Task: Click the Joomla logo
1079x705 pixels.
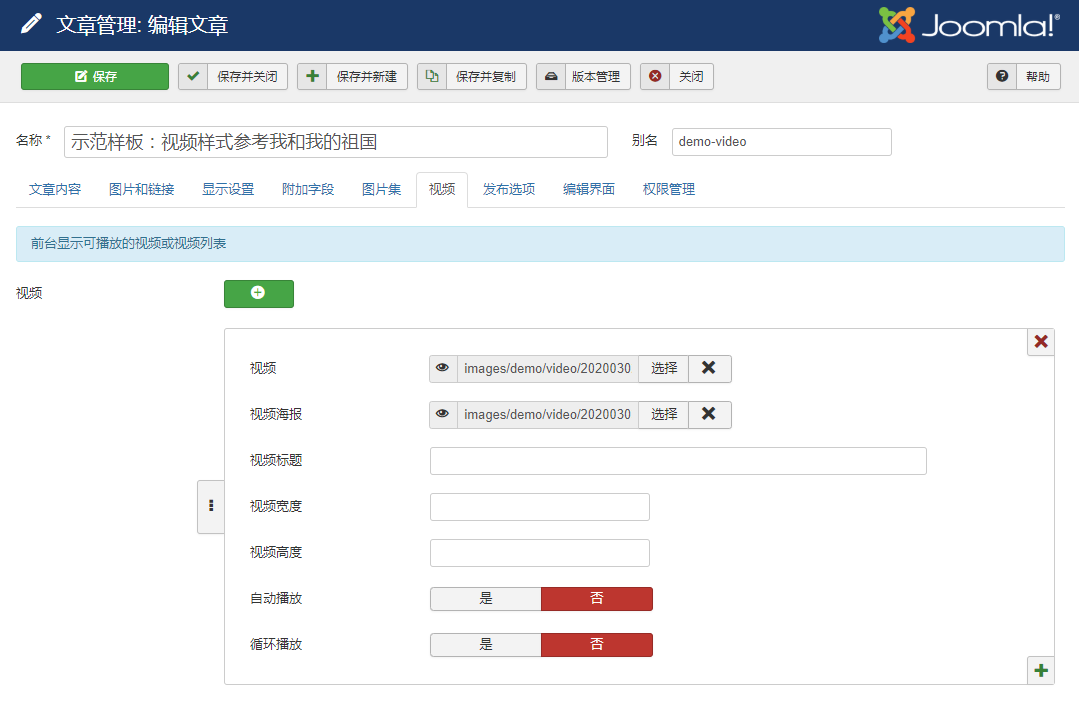Action: 968,25
